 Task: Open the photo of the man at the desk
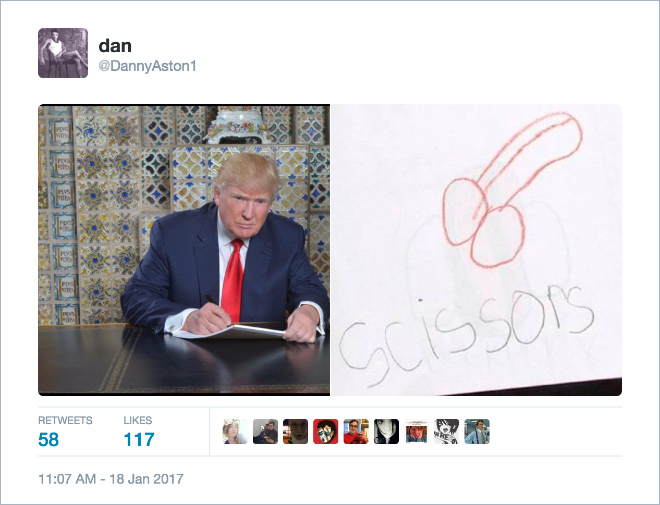coord(184,250)
